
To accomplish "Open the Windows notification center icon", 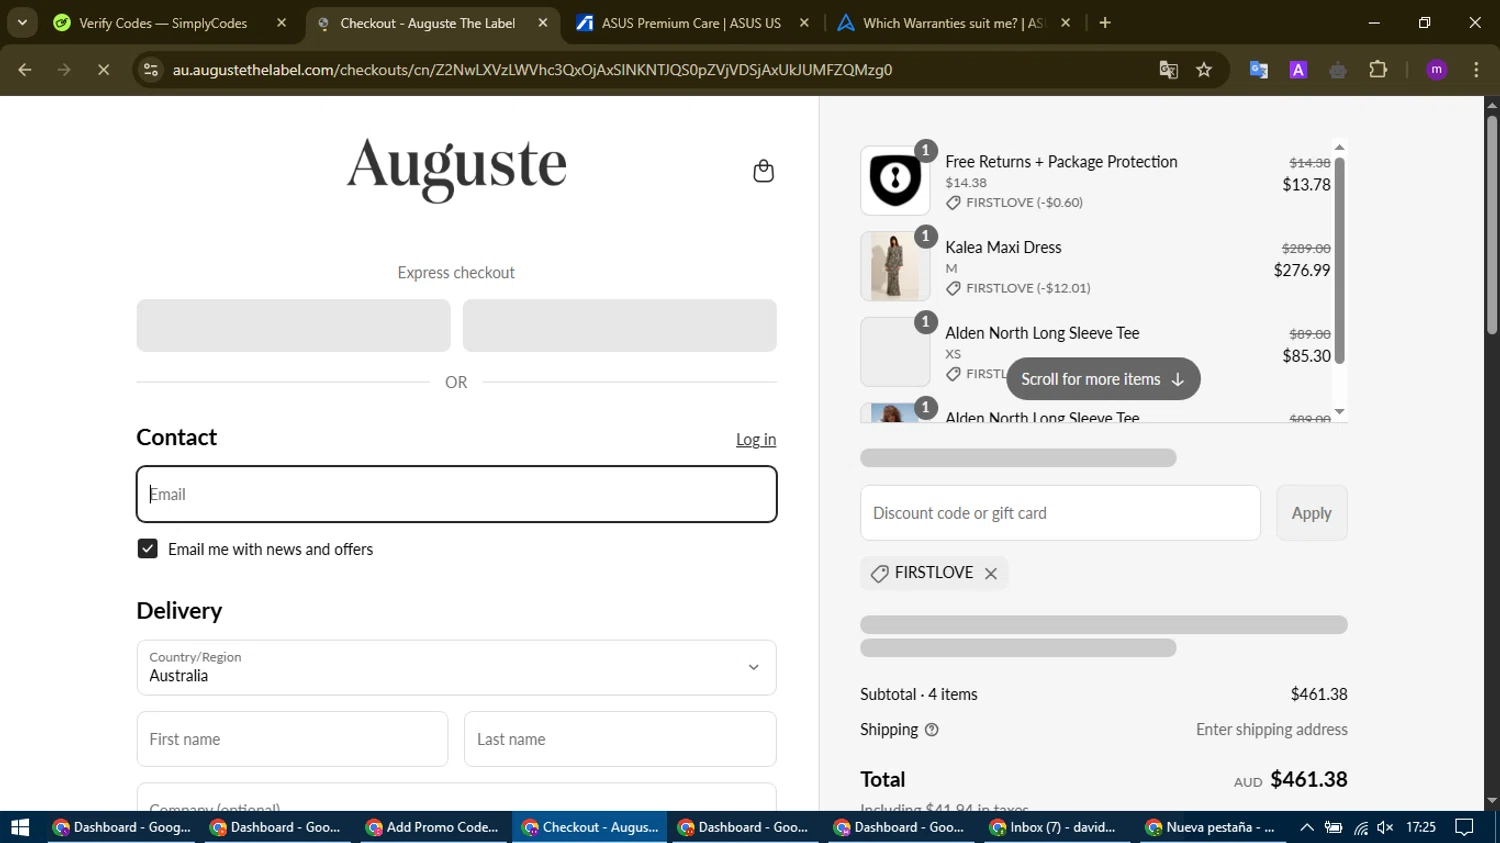I will pyautogui.click(x=1464, y=827).
